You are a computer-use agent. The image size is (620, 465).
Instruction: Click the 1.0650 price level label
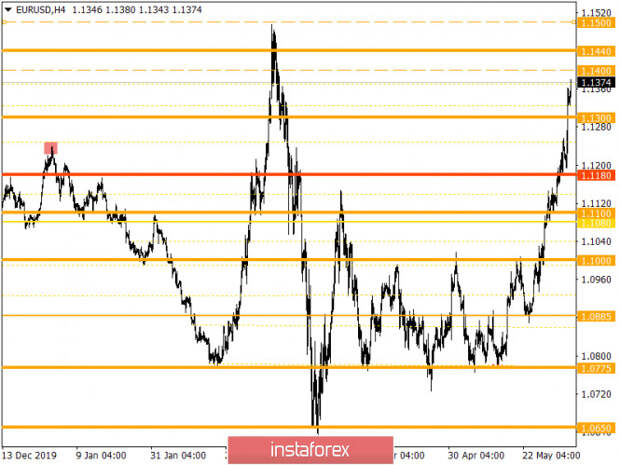[x=596, y=428]
